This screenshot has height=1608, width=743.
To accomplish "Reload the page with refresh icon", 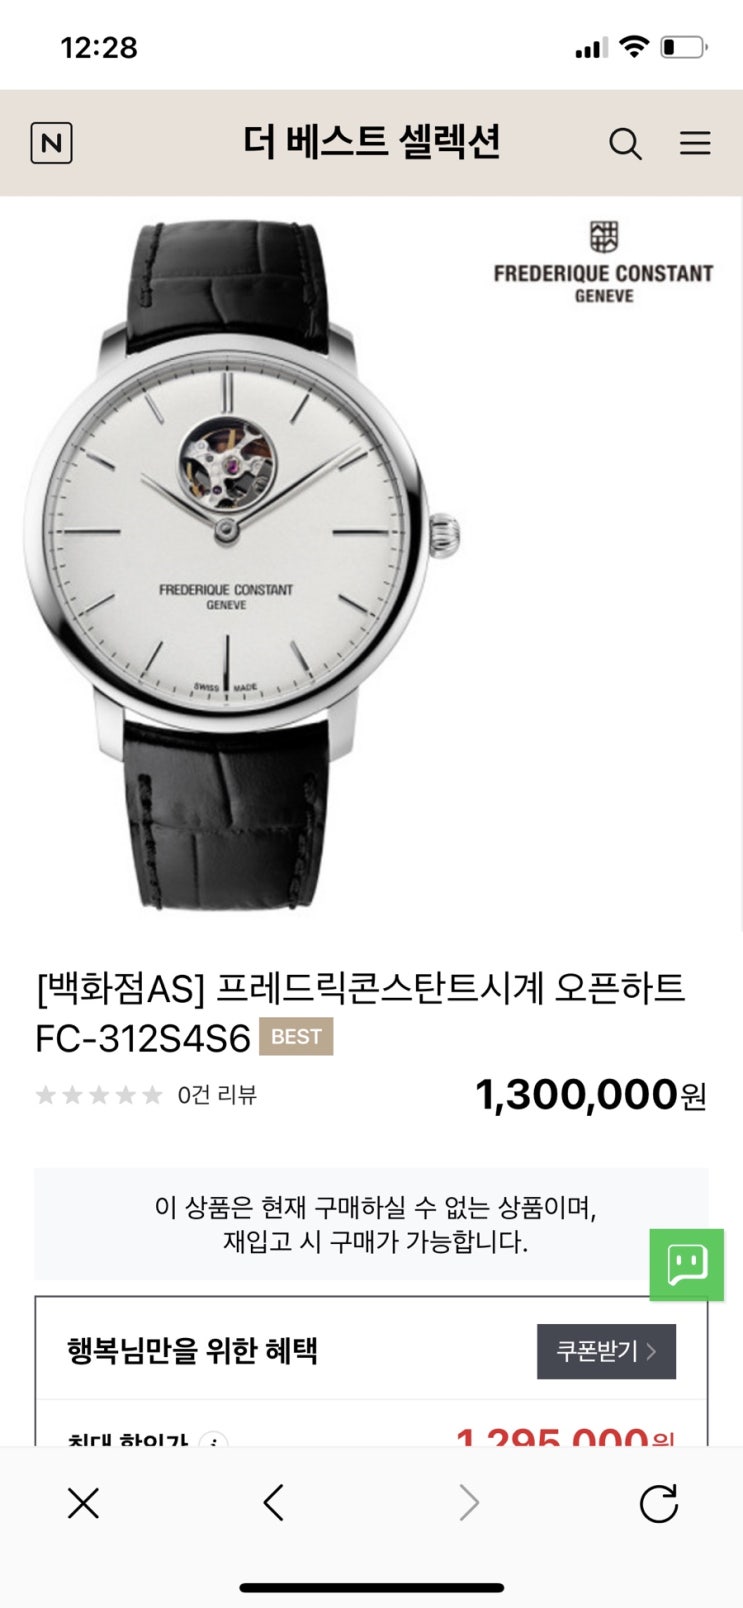I will pos(659,1502).
